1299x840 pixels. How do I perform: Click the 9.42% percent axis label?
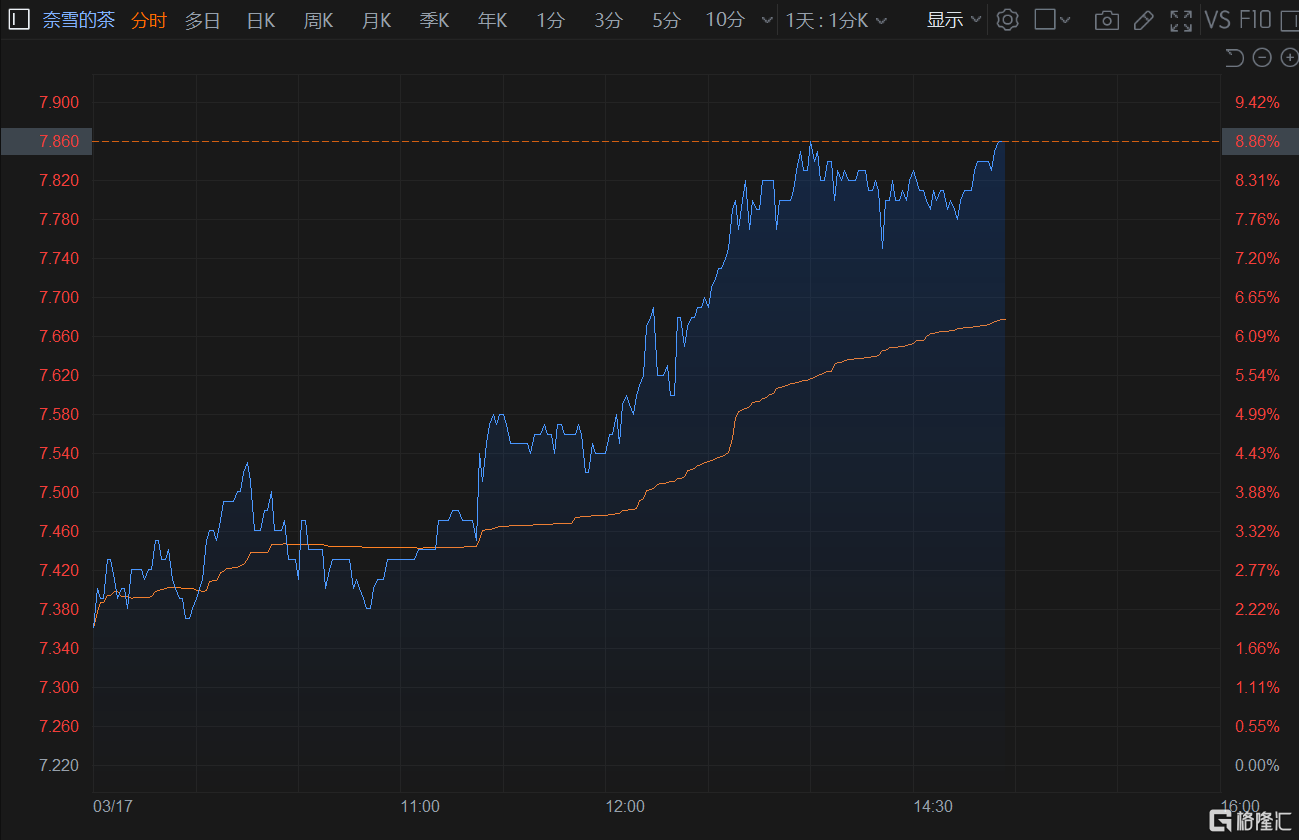tap(1258, 102)
